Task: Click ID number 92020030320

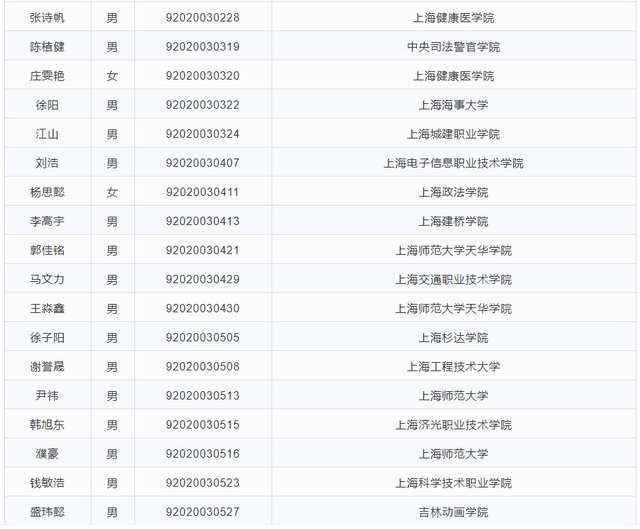Action: (x=202, y=76)
